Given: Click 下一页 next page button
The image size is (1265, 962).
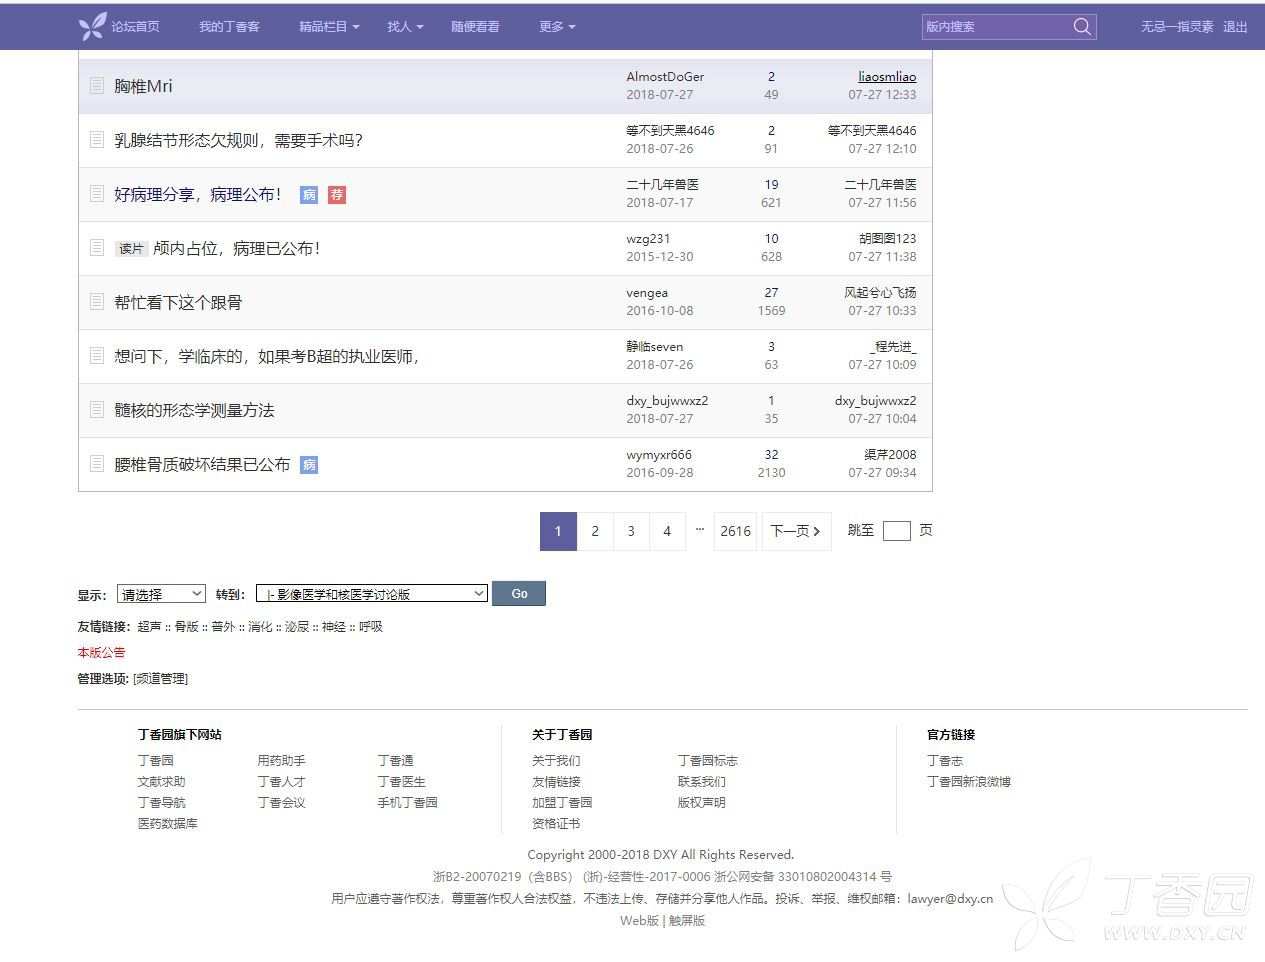Looking at the screenshot, I should [796, 531].
